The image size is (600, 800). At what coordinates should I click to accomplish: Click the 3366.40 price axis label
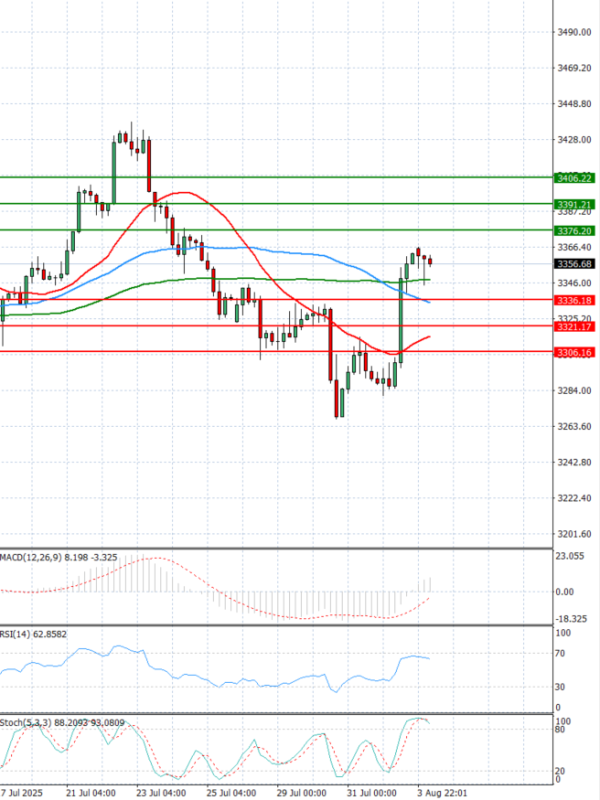point(574,247)
